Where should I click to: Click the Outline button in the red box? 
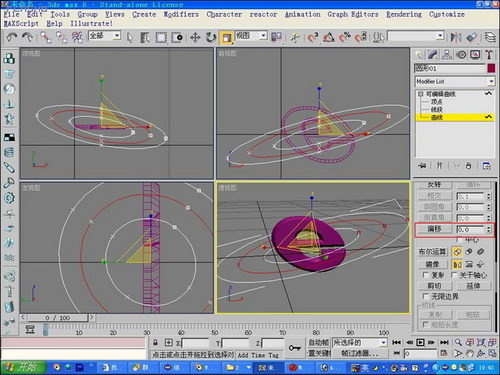(434, 229)
